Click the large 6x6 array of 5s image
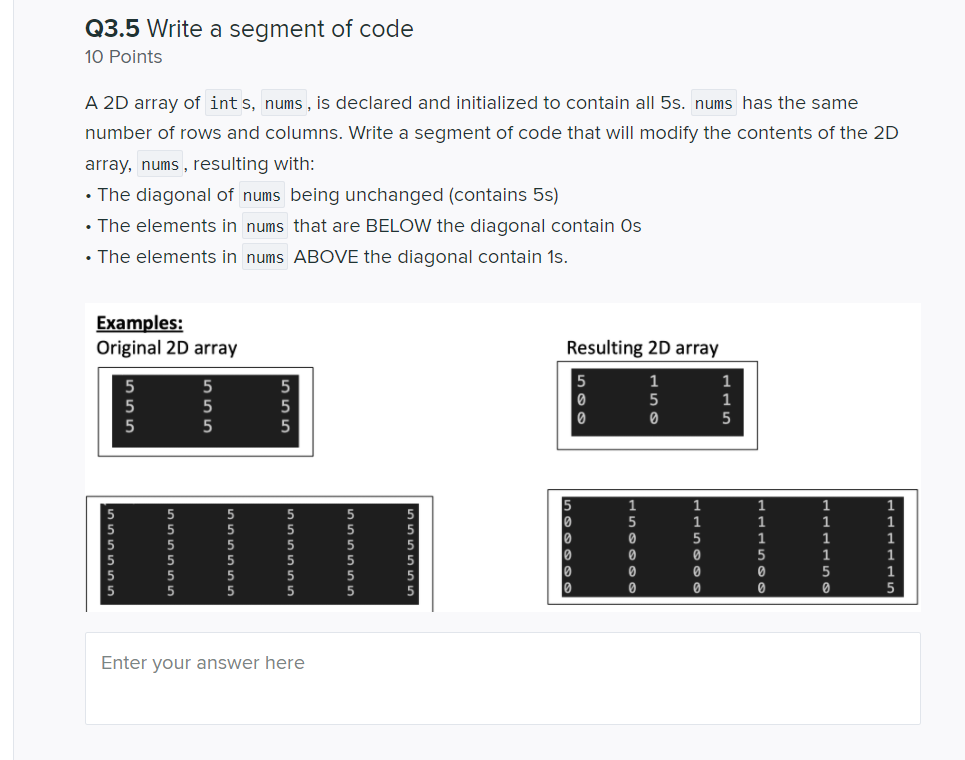Viewport: 965px width, 760px height. click(x=260, y=550)
